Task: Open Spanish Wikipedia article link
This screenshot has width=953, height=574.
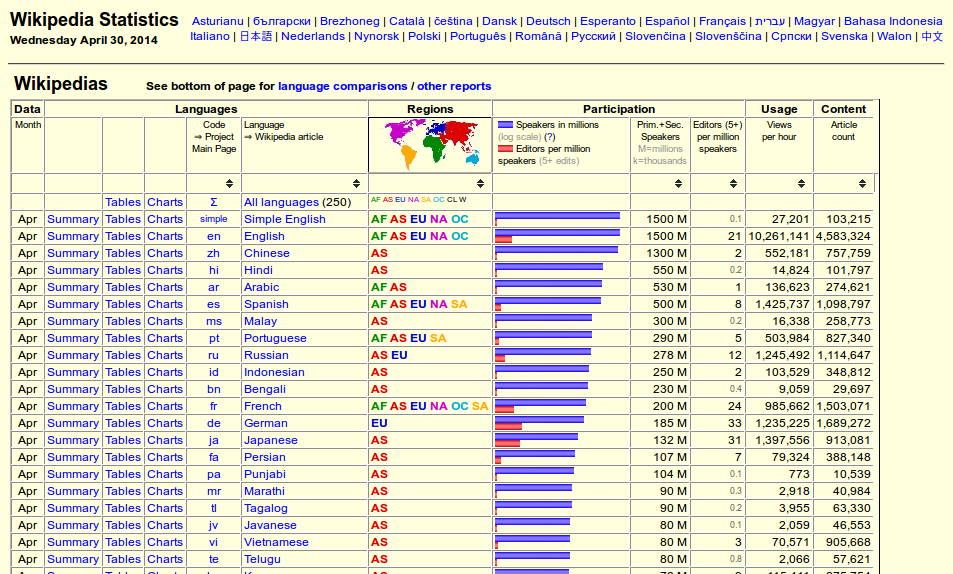Action: pyautogui.click(x=266, y=304)
